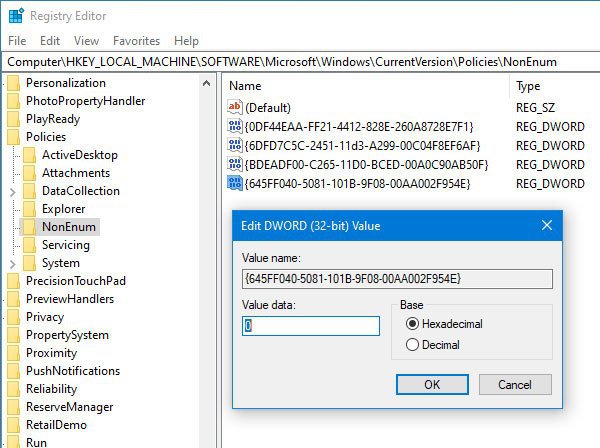
Task: Select the Privacy tree label
Action: coord(45,317)
